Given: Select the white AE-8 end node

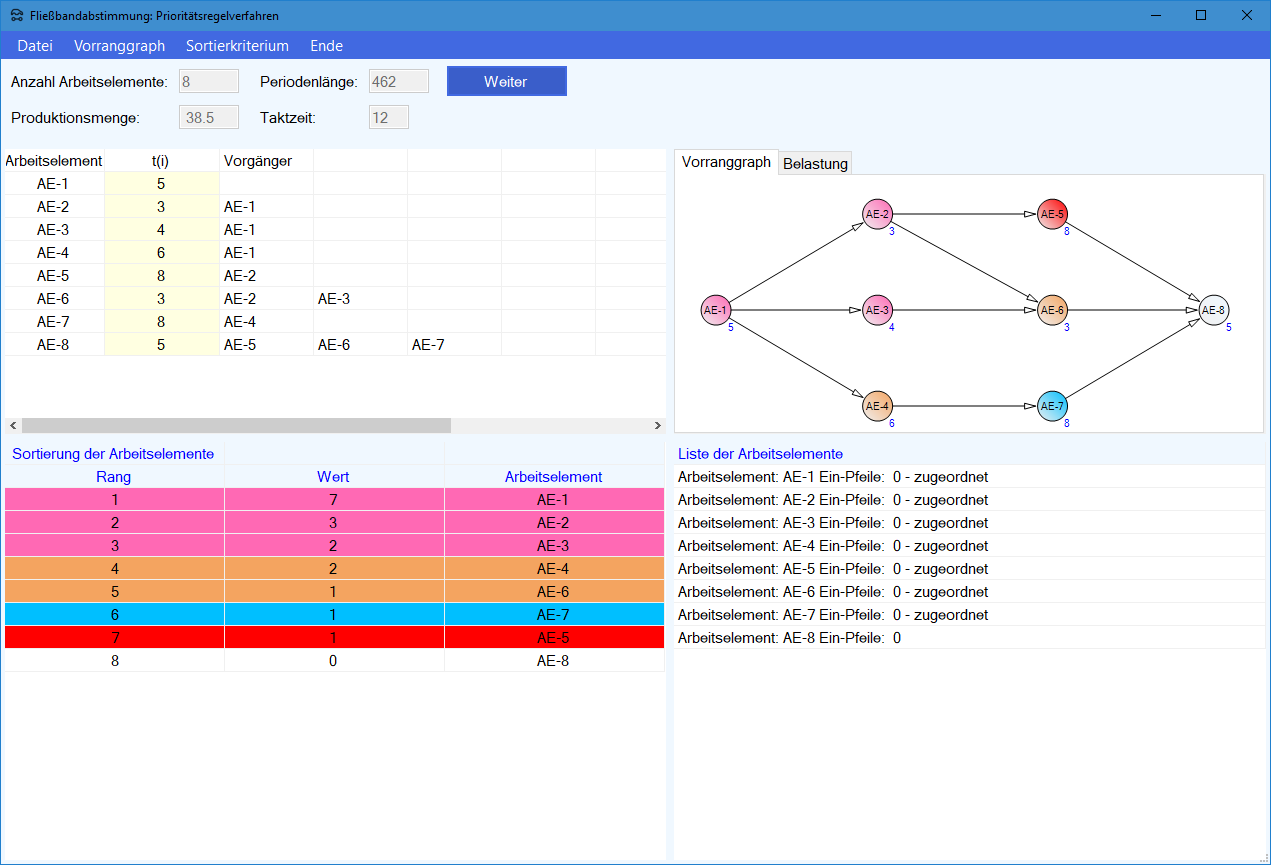Looking at the screenshot, I should 1213,311.
